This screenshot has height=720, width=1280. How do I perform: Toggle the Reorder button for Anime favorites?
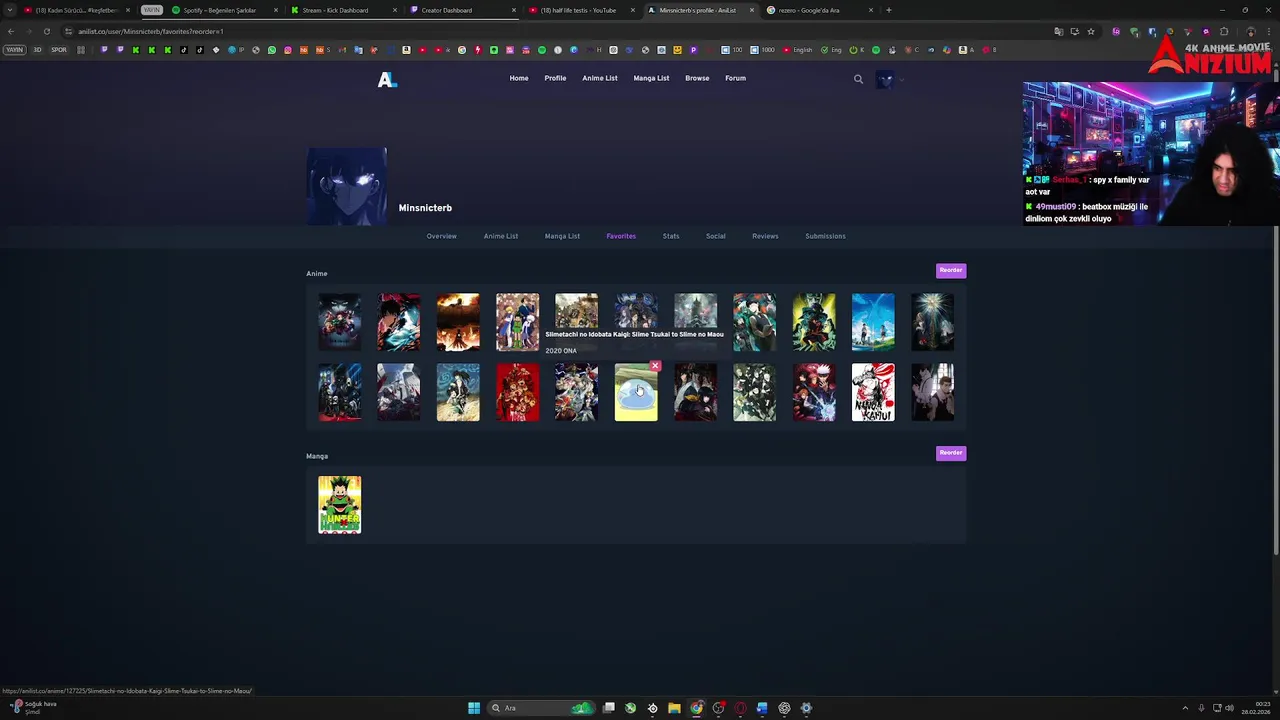pyautogui.click(x=951, y=270)
